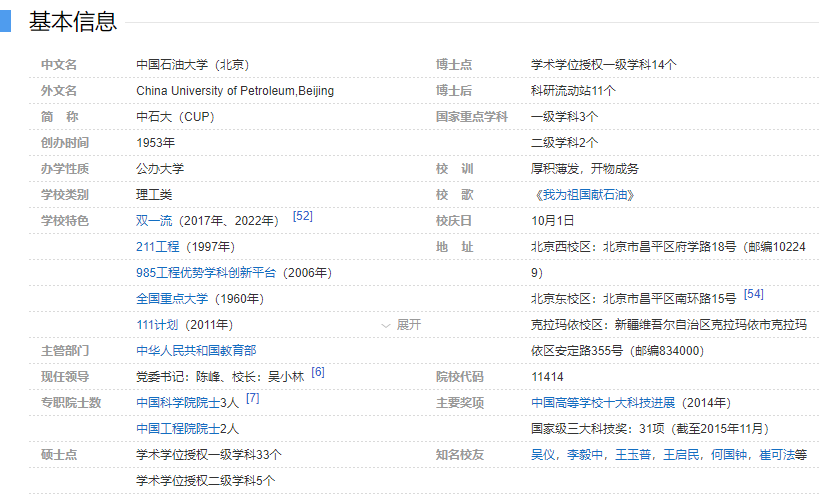Viewport: 829px width, 502px height.
Task: Click reference footnote [54]
Action: 754,294
